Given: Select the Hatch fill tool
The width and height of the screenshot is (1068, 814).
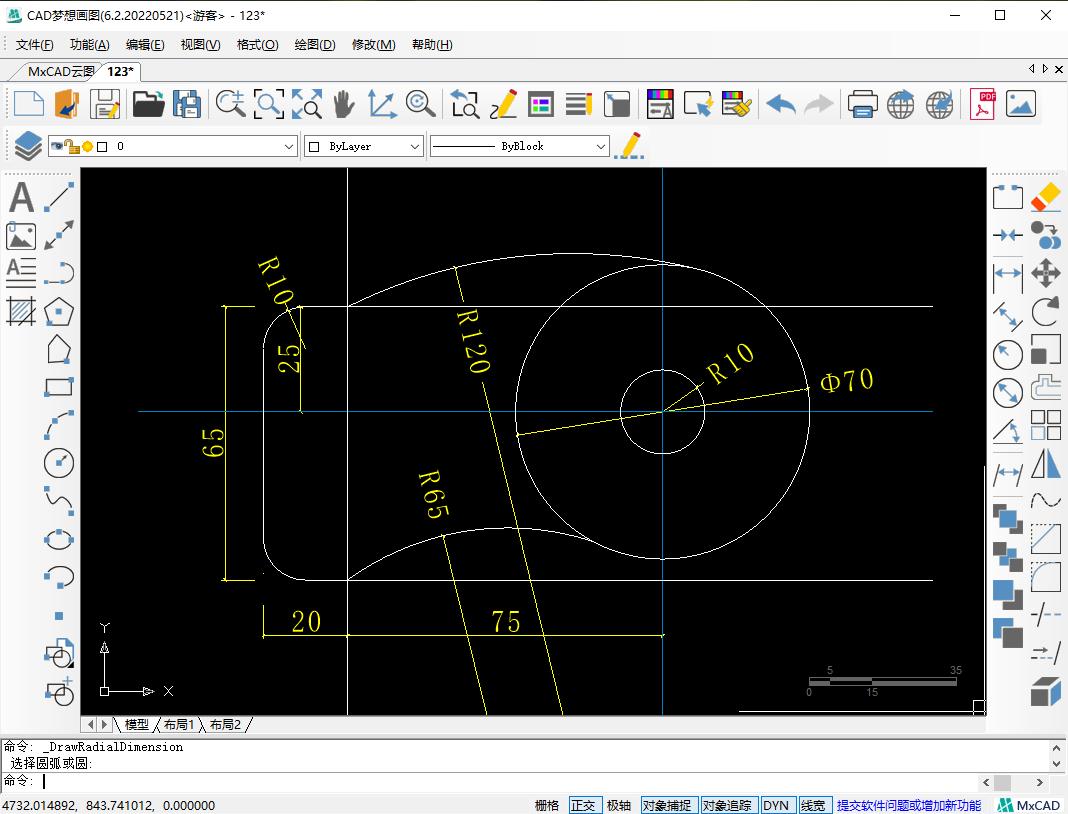Looking at the screenshot, I should [x=21, y=312].
